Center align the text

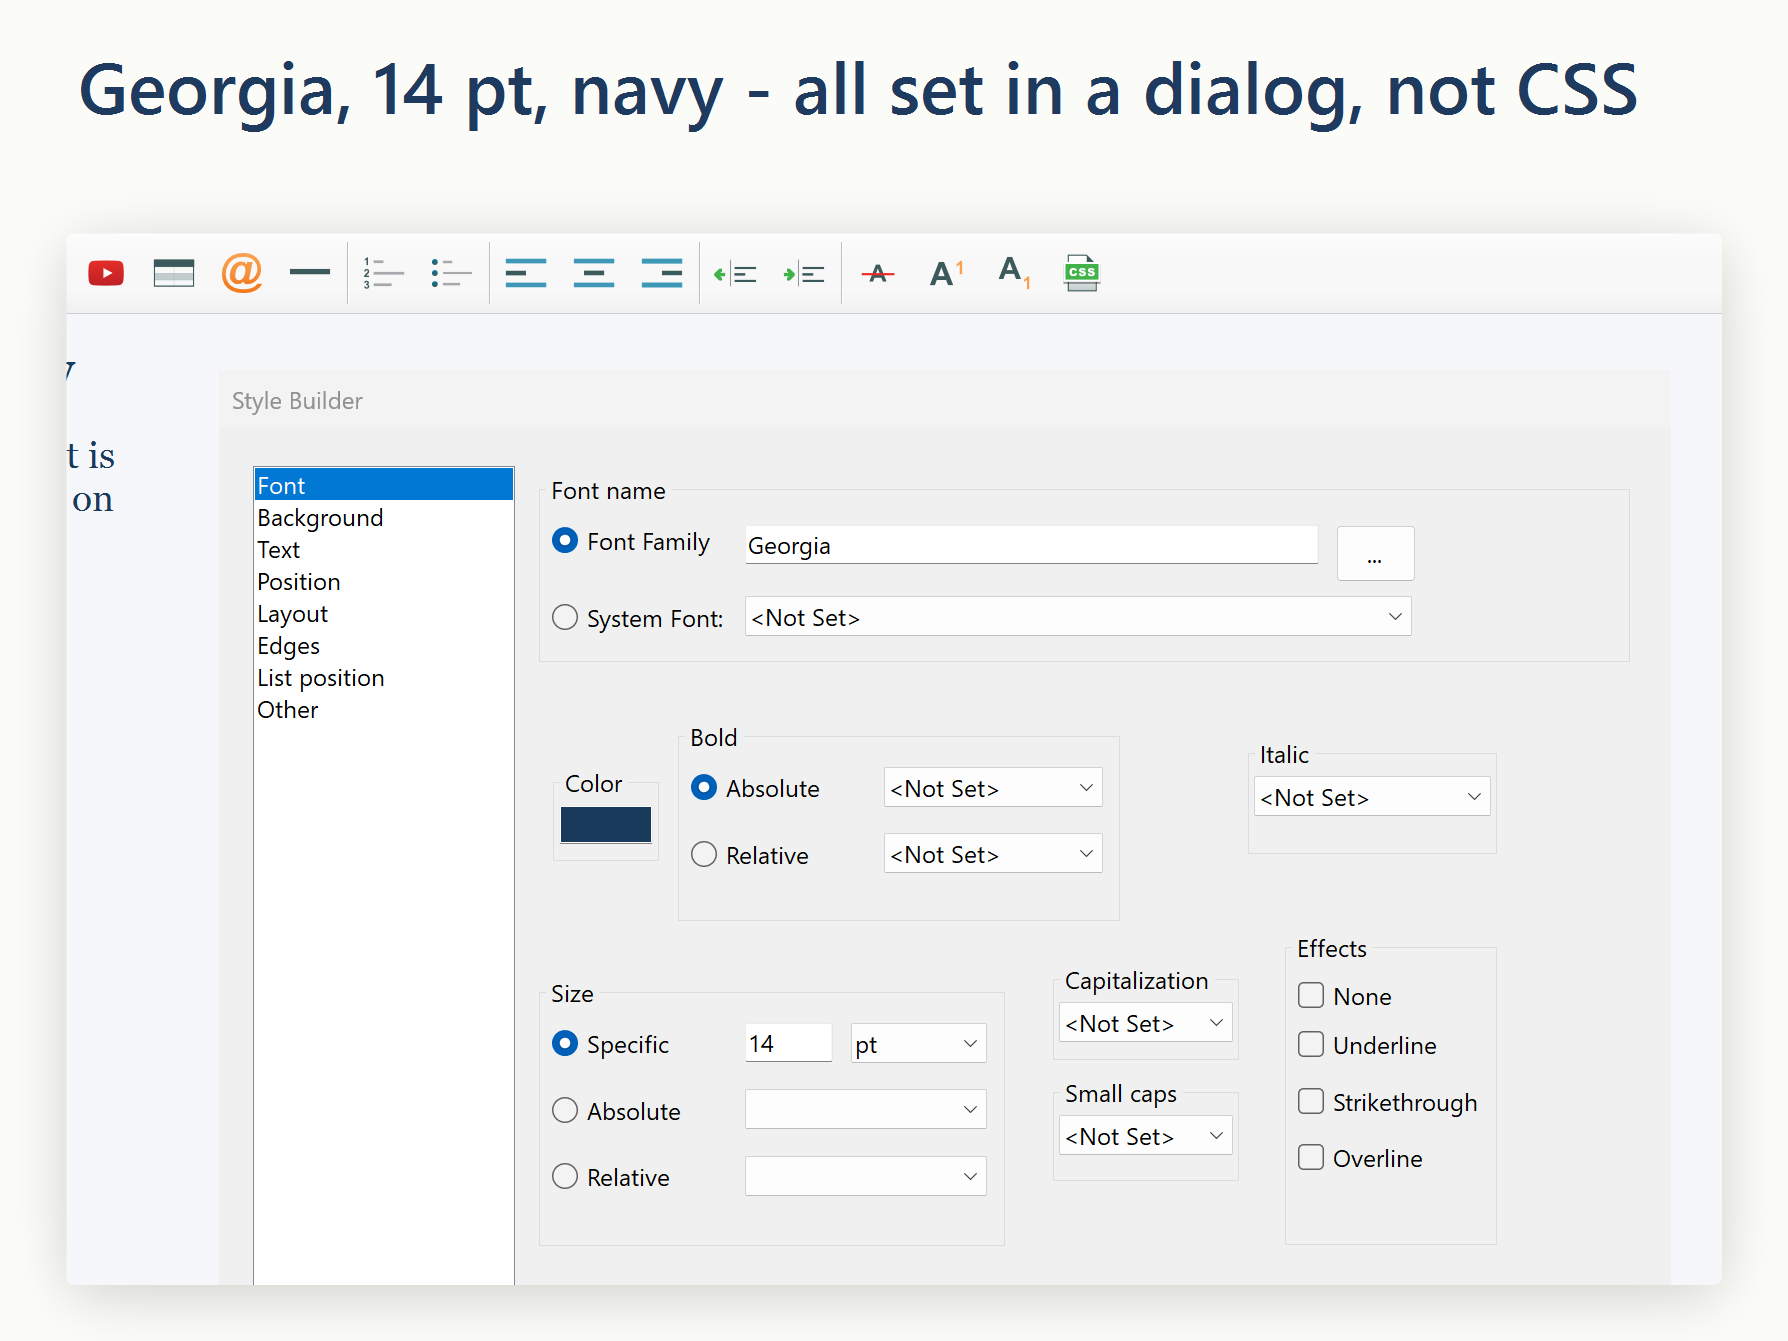click(594, 273)
